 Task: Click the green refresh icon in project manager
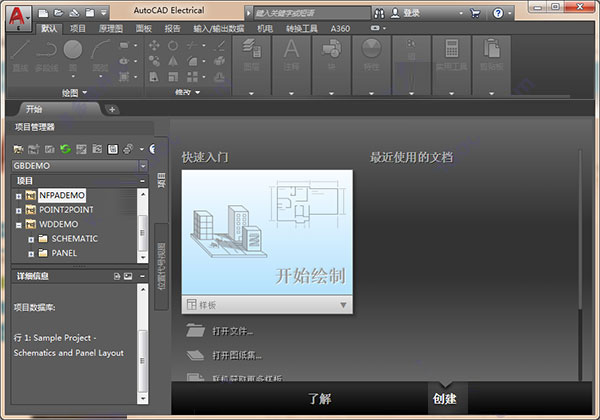tap(65, 149)
